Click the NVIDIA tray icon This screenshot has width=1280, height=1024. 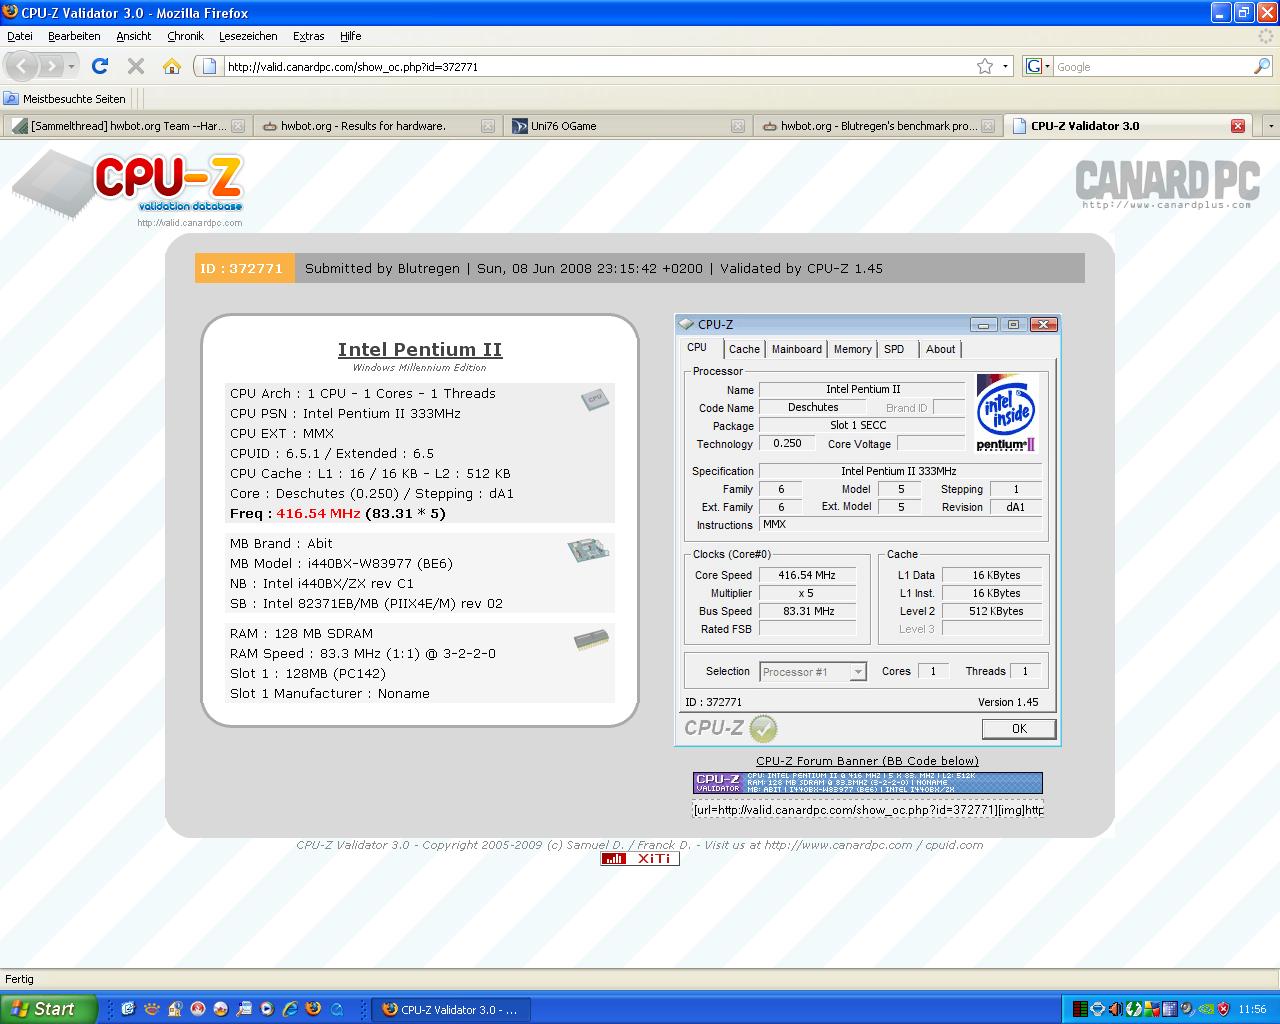[1206, 1009]
